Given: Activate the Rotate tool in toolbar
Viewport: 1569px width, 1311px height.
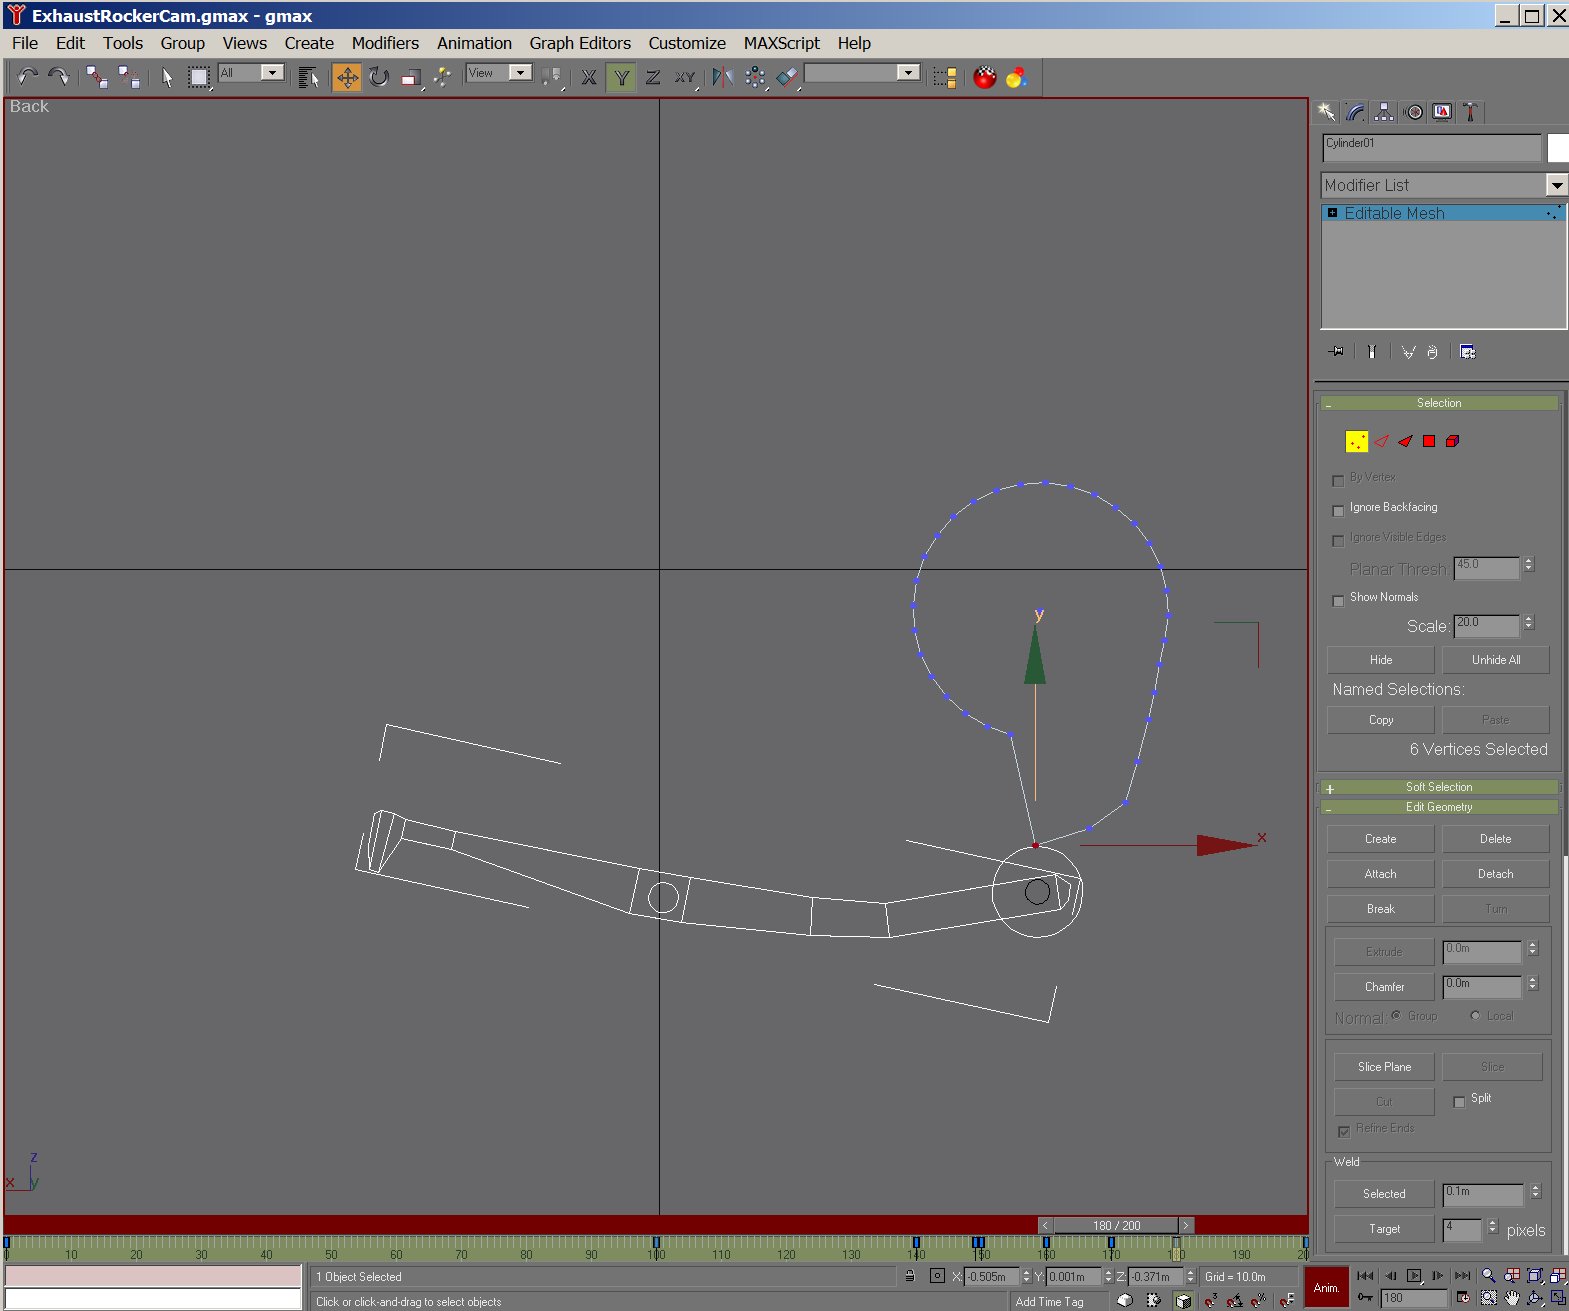Looking at the screenshot, I should pyautogui.click(x=379, y=78).
